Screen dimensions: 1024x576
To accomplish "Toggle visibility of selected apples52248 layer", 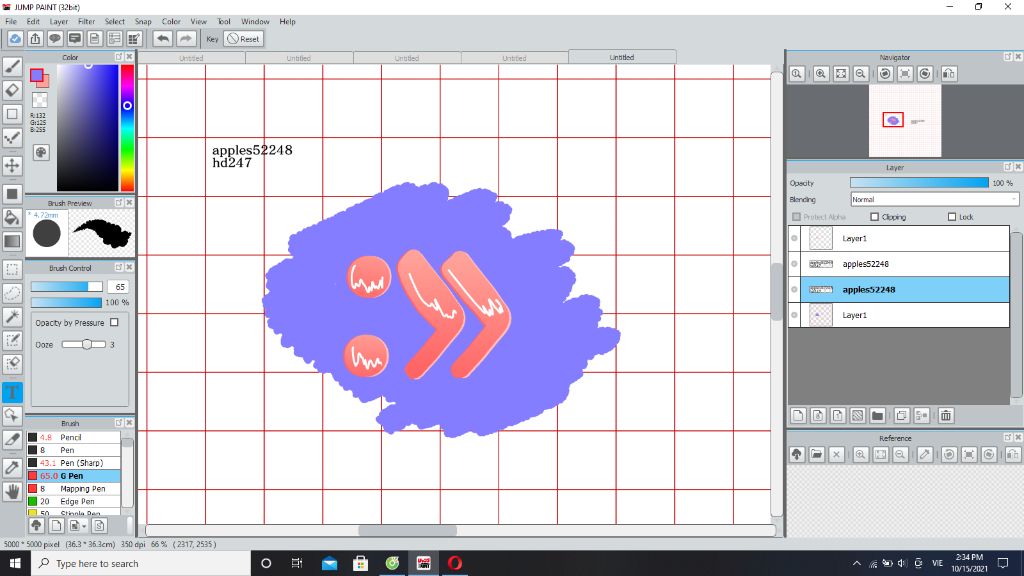I will coord(794,289).
